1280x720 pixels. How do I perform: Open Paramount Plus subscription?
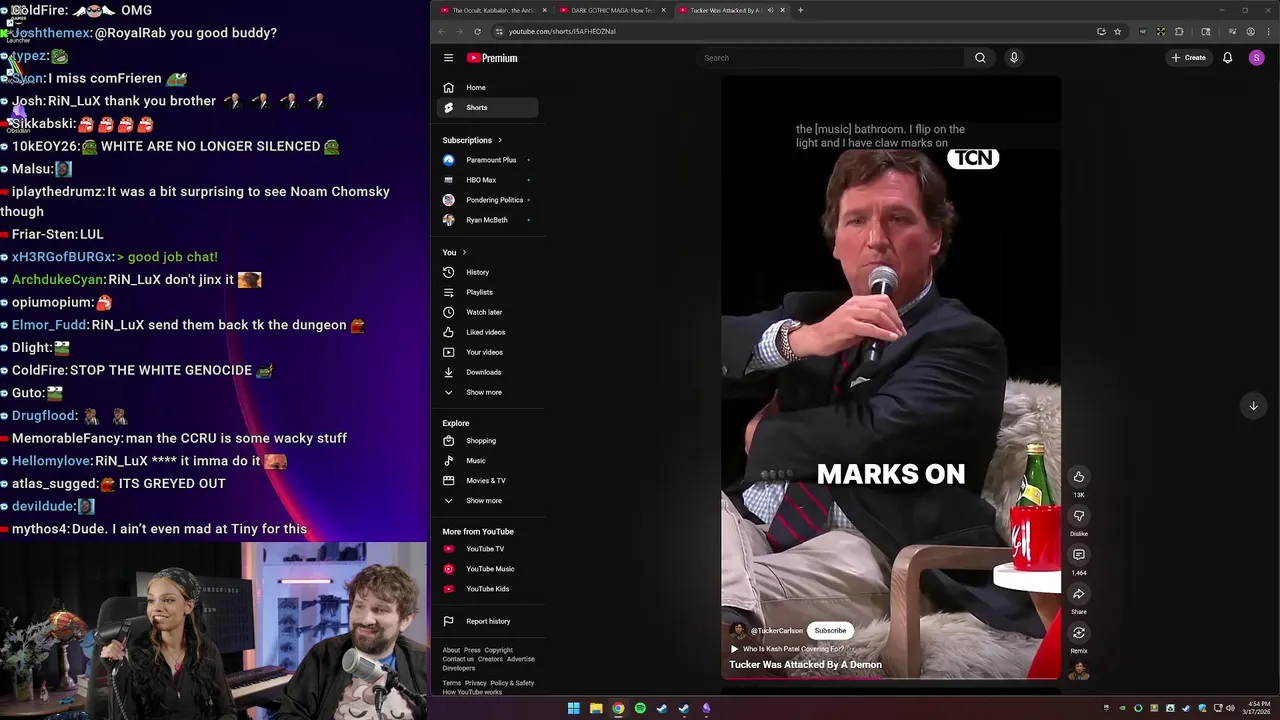[489, 160]
